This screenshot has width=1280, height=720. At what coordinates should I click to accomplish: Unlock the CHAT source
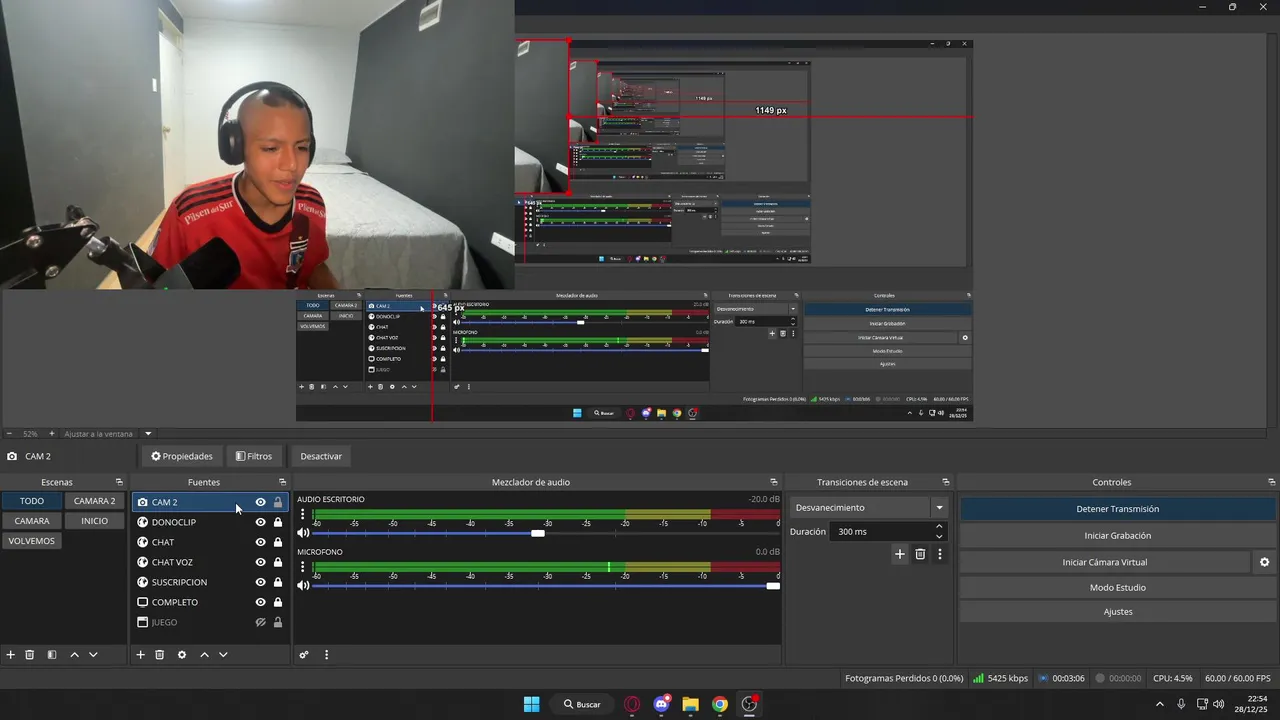(x=278, y=542)
